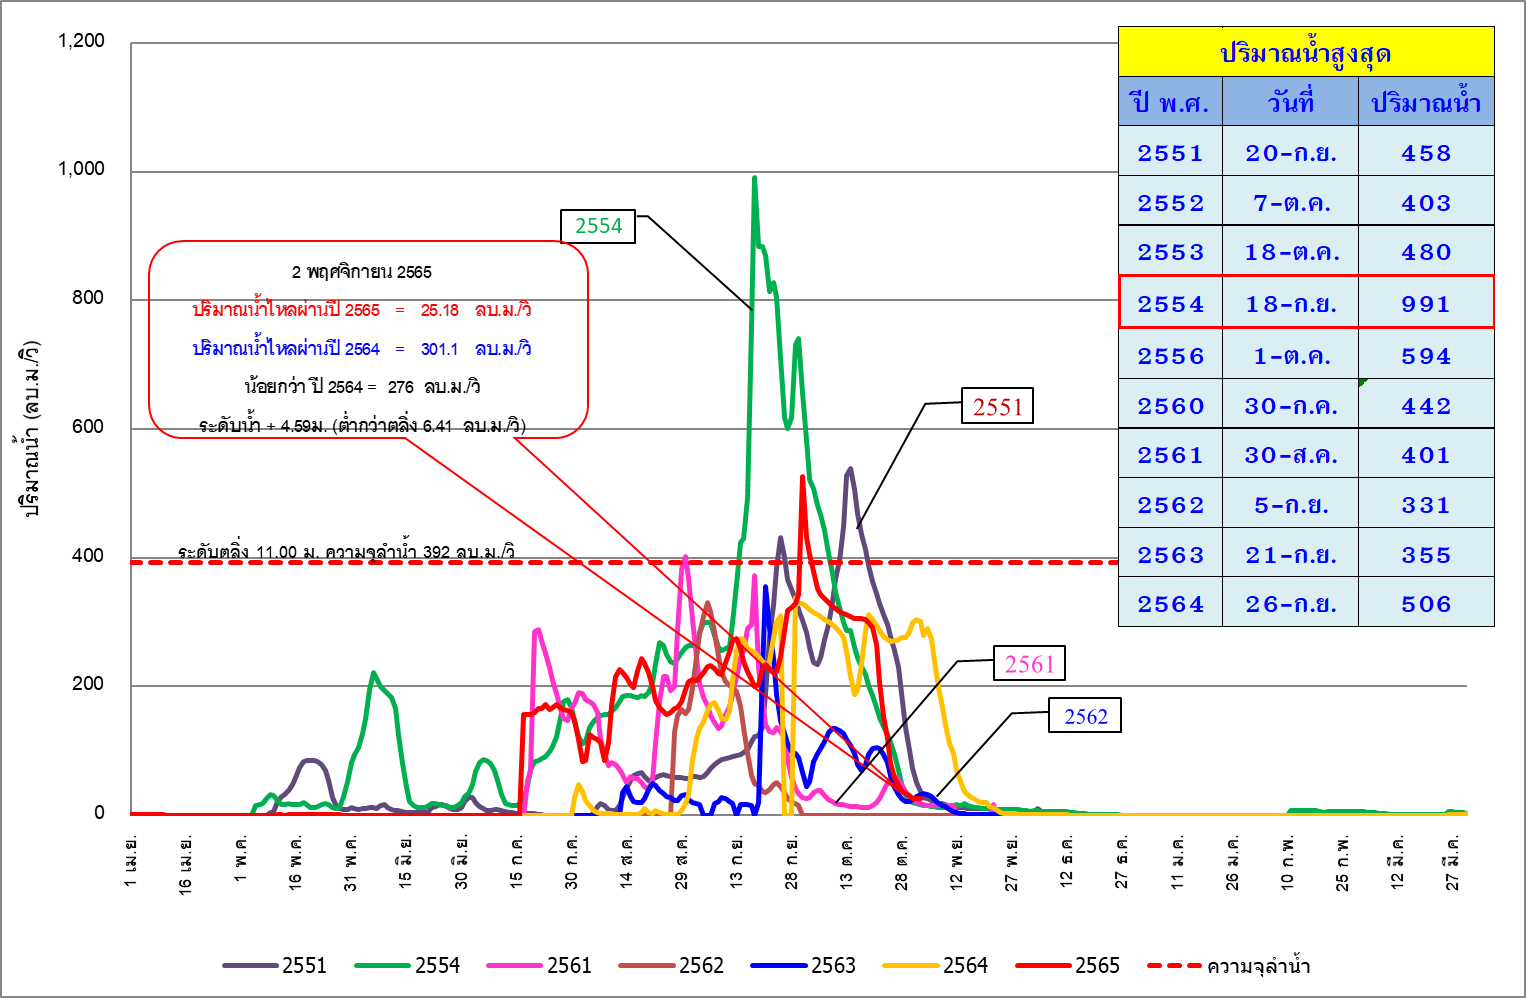
Task: Select the 355 value cell
Action: (x=1426, y=554)
